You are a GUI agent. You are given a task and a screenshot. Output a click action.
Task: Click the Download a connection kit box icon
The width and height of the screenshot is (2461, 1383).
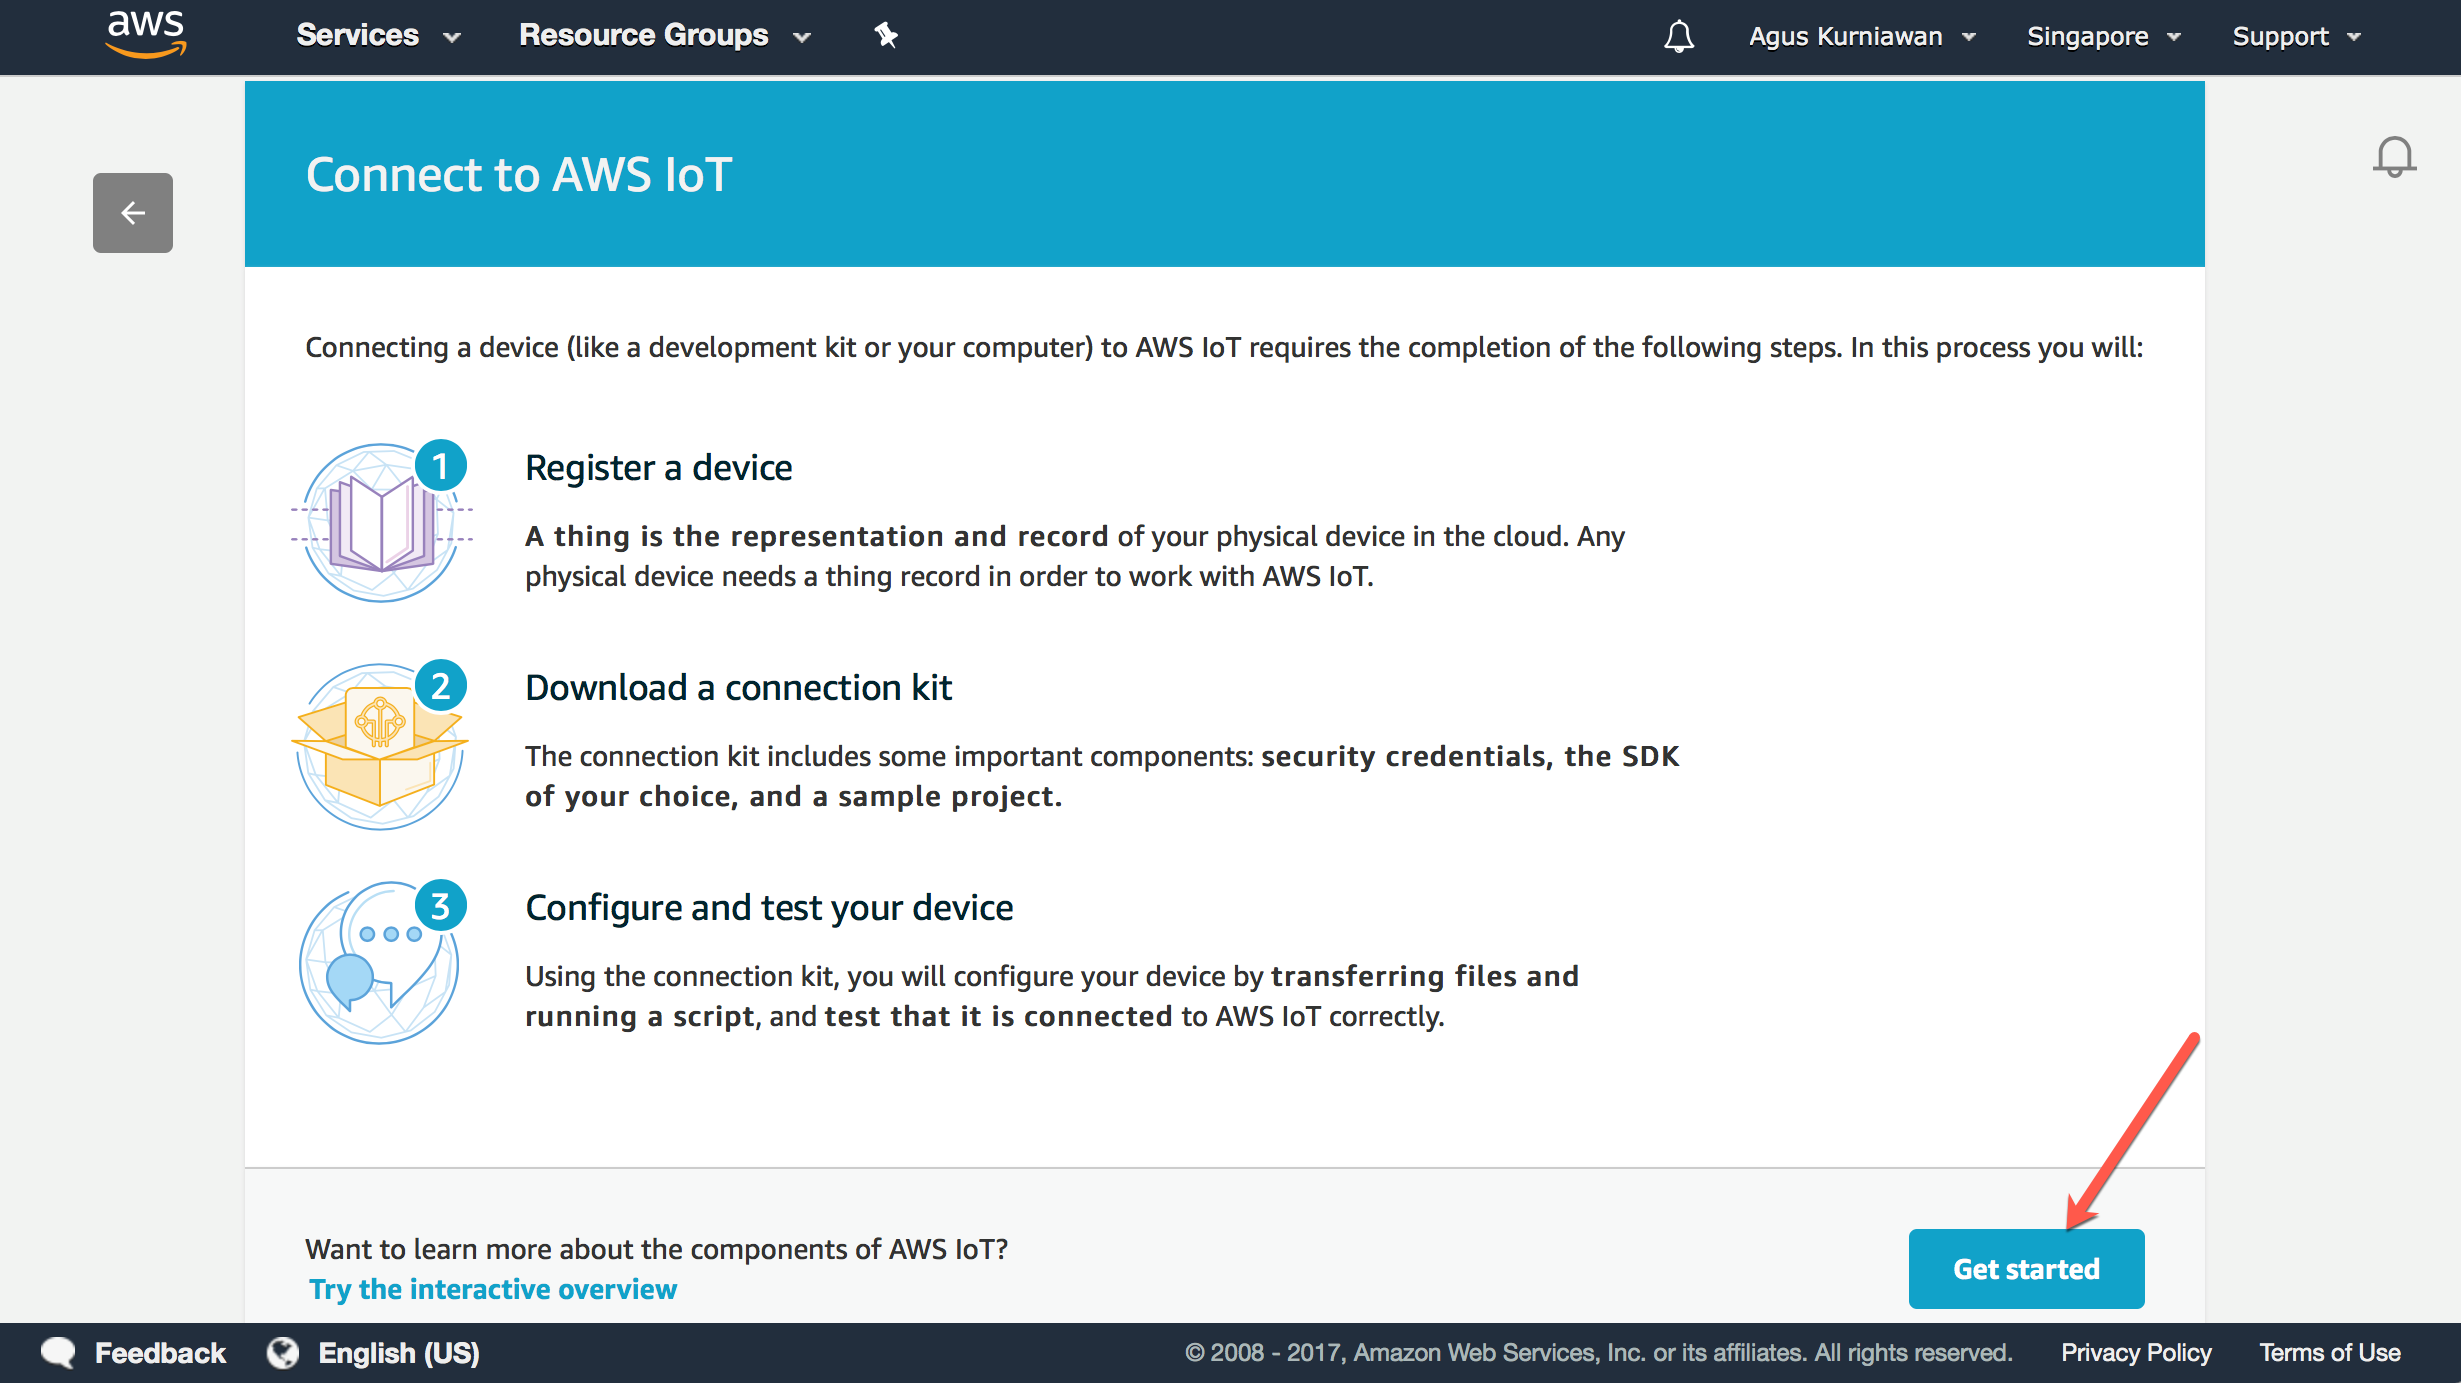[381, 744]
